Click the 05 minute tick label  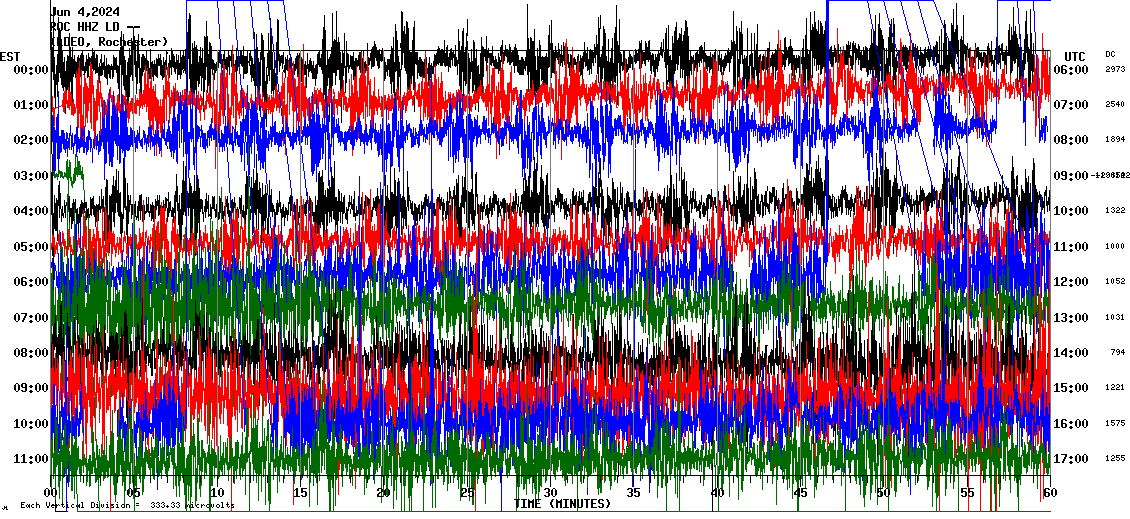[x=134, y=493]
